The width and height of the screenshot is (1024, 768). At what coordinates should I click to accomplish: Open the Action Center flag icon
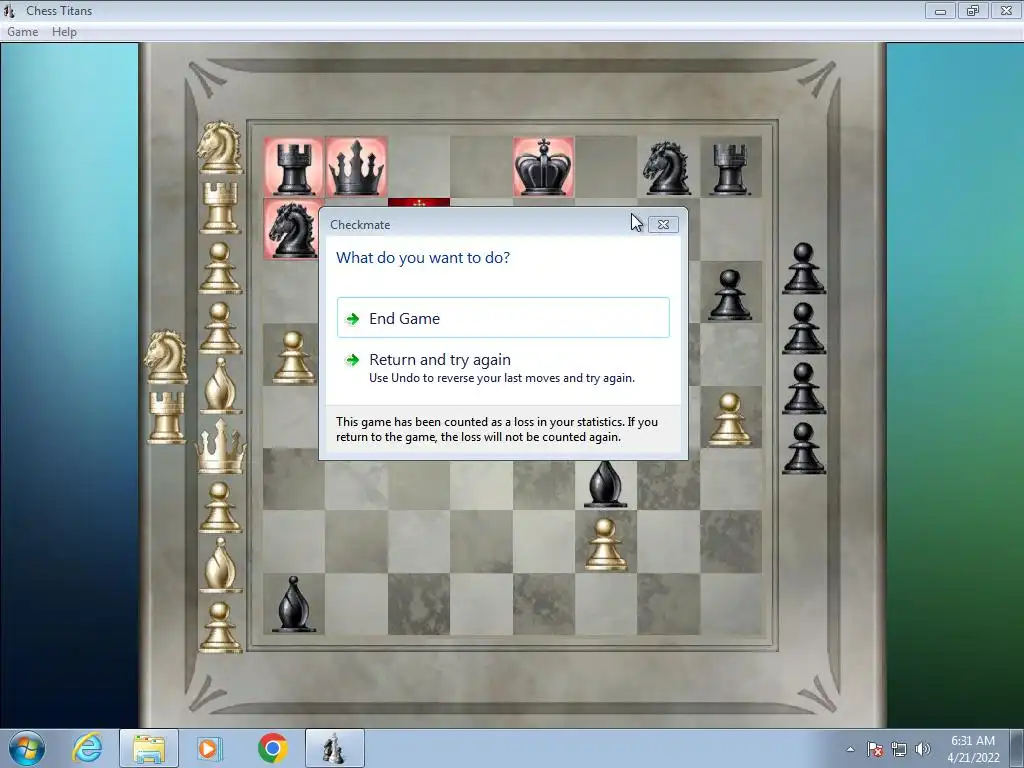click(x=875, y=749)
